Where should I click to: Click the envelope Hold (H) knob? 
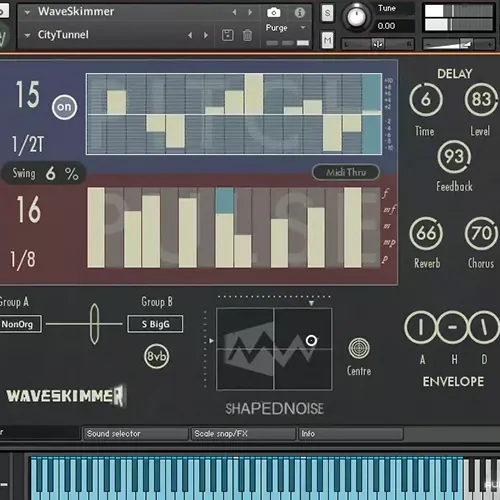452,327
